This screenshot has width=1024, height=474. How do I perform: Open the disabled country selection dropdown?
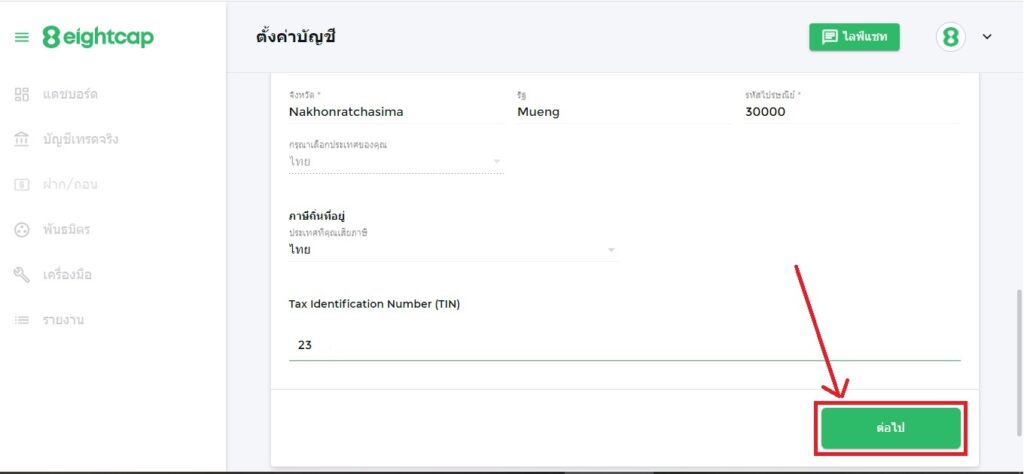click(x=396, y=161)
